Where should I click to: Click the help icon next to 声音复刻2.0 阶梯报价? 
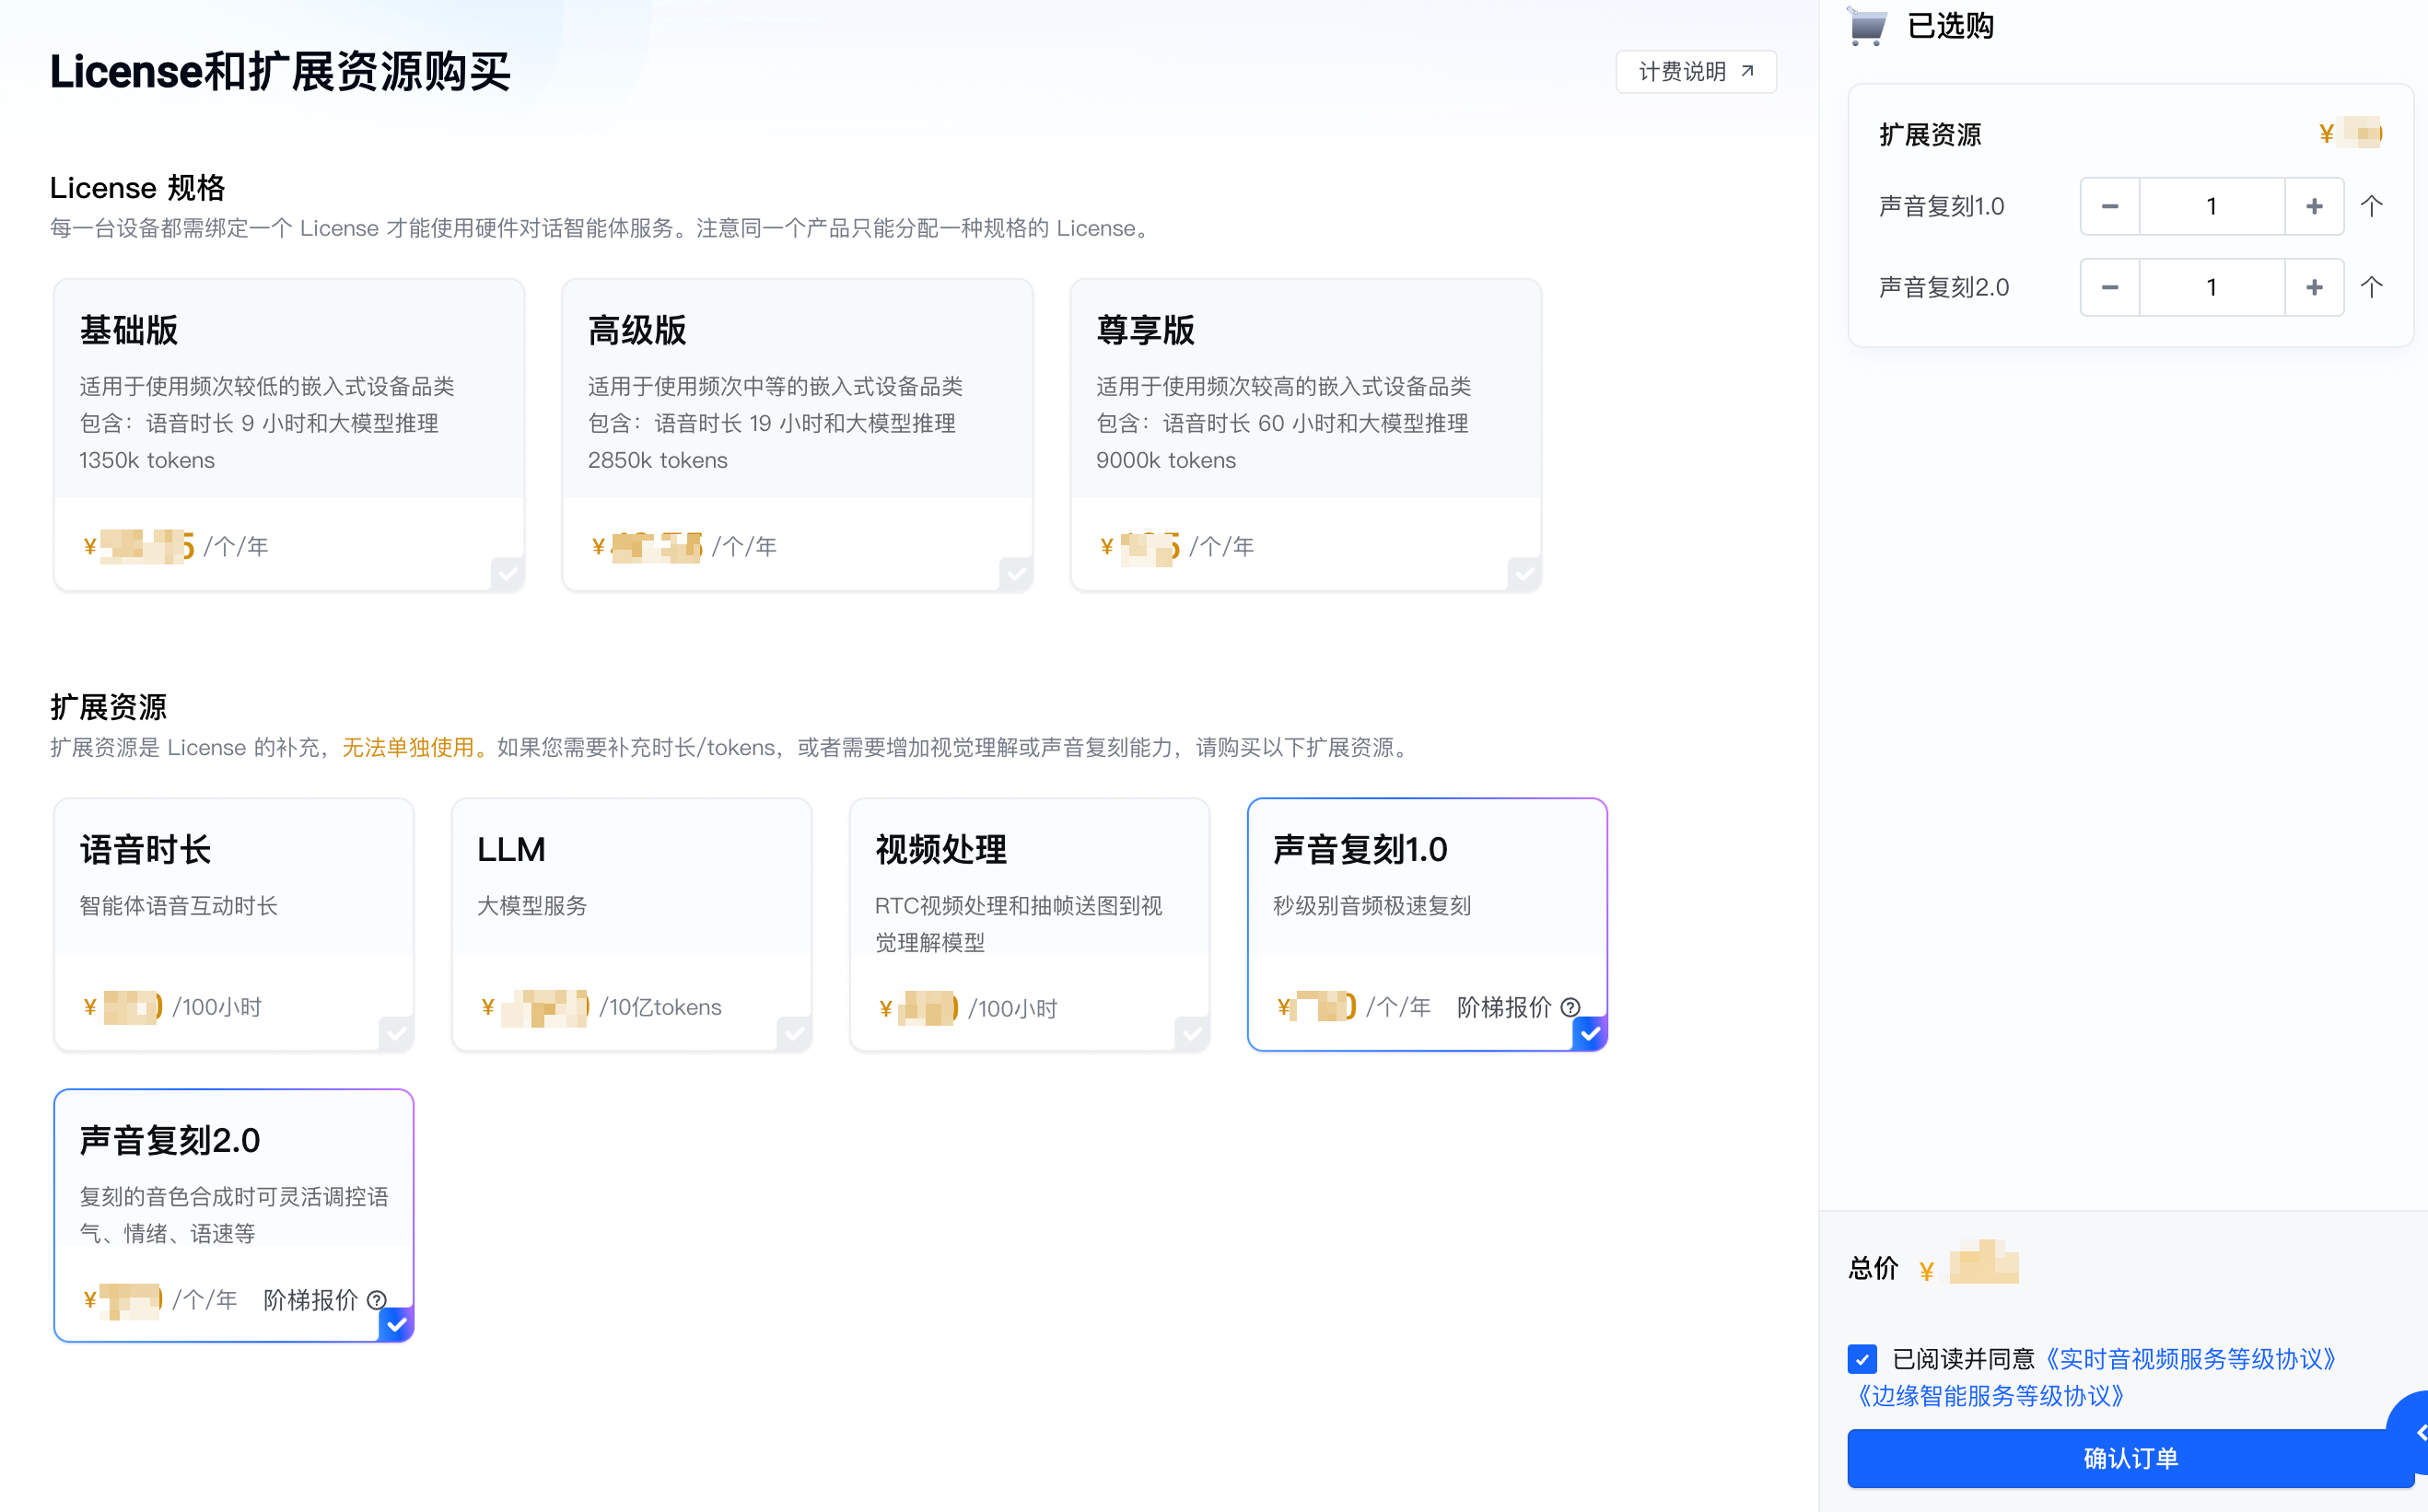(x=376, y=1300)
